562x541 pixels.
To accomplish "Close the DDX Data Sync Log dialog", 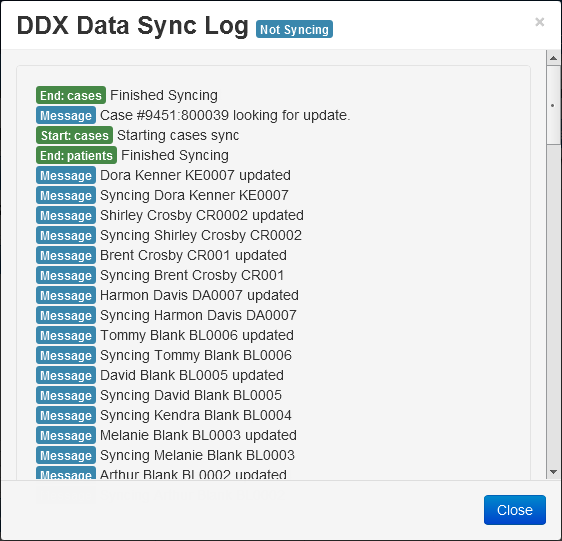I will pyautogui.click(x=514, y=510).
